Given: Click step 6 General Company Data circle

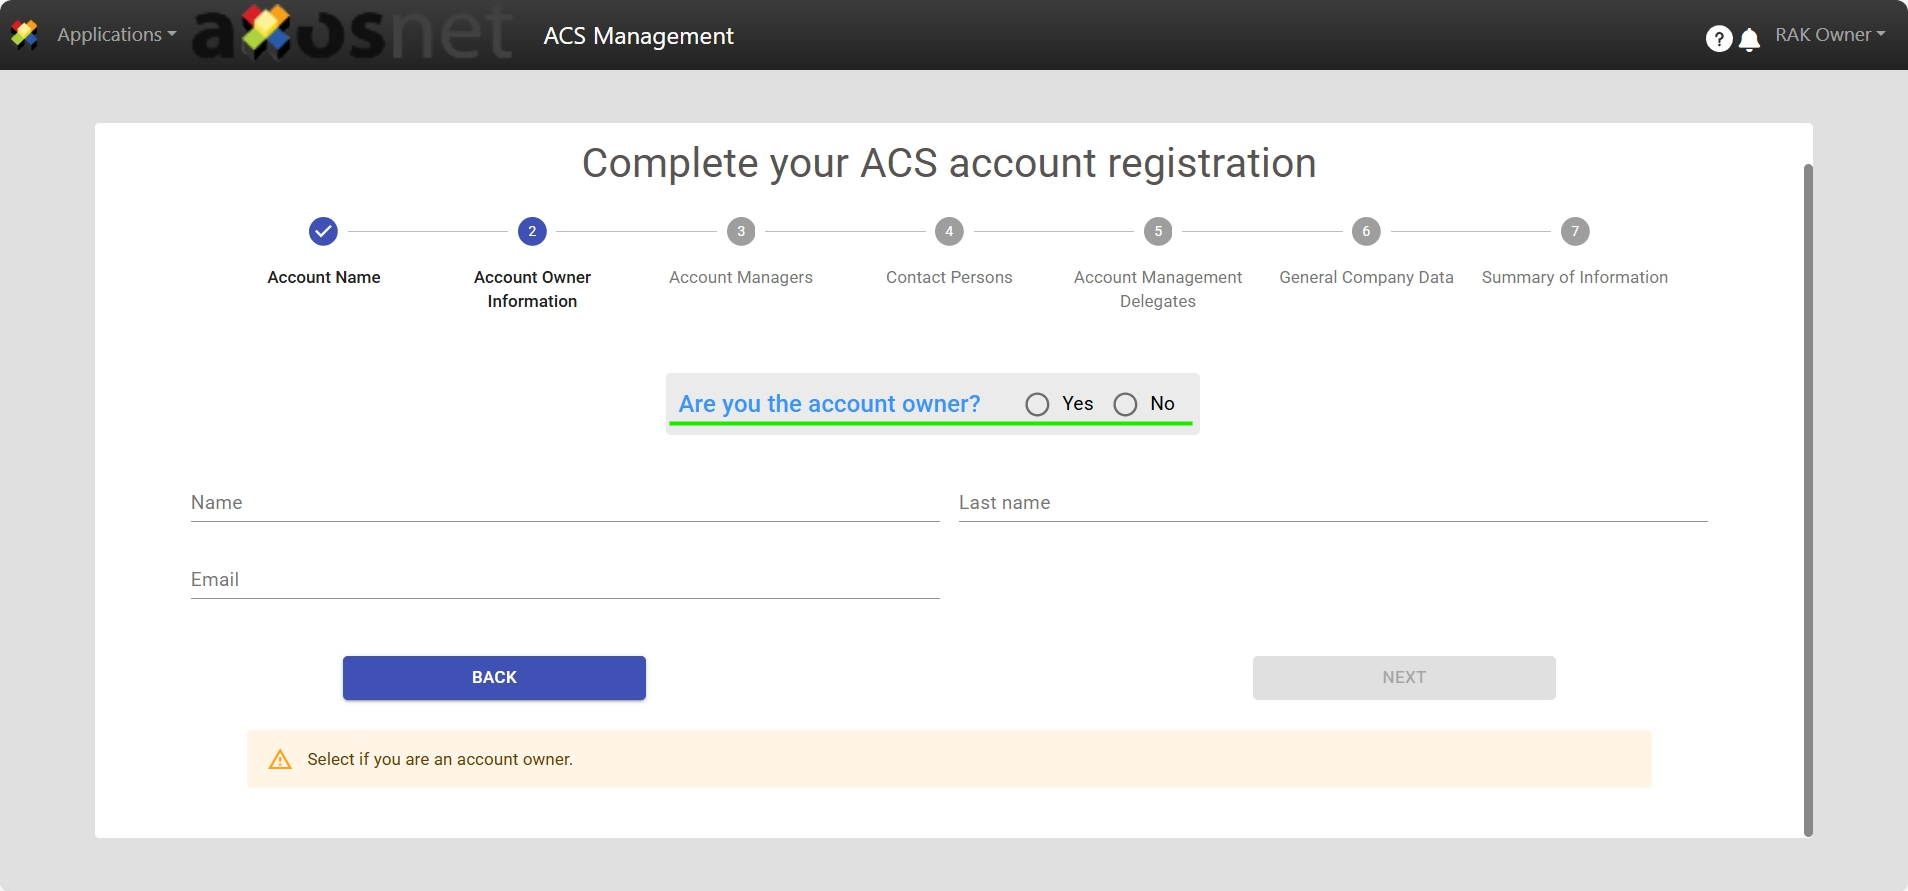Looking at the screenshot, I should click(x=1366, y=231).
